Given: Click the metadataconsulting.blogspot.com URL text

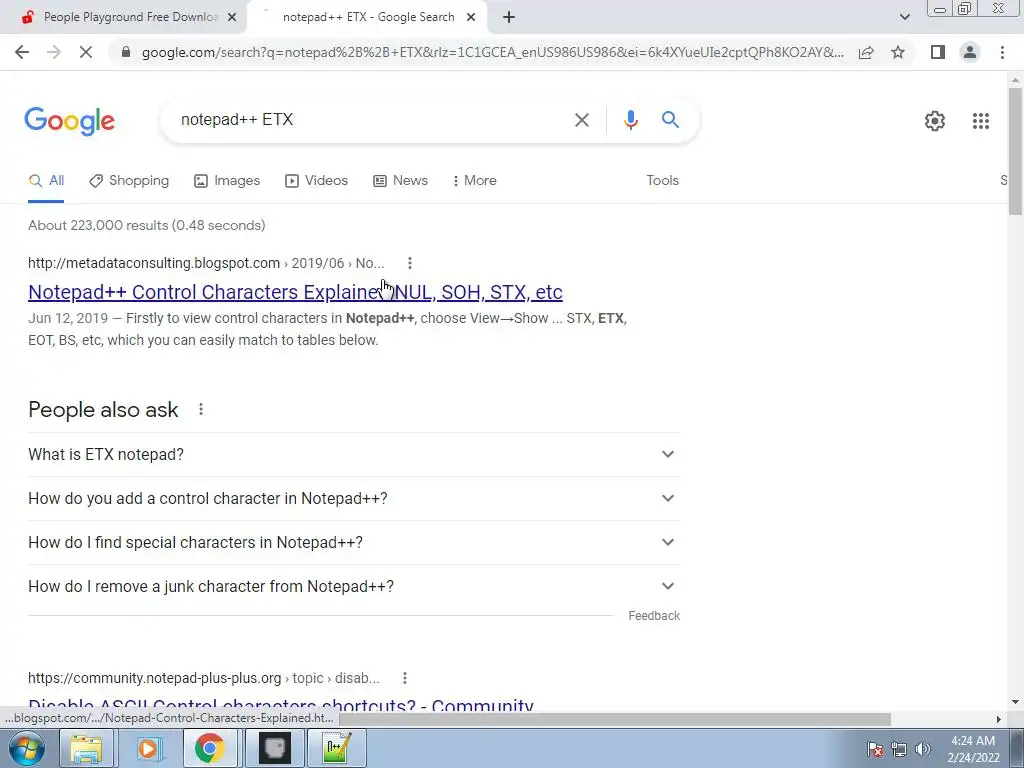Looking at the screenshot, I should coord(153,263).
